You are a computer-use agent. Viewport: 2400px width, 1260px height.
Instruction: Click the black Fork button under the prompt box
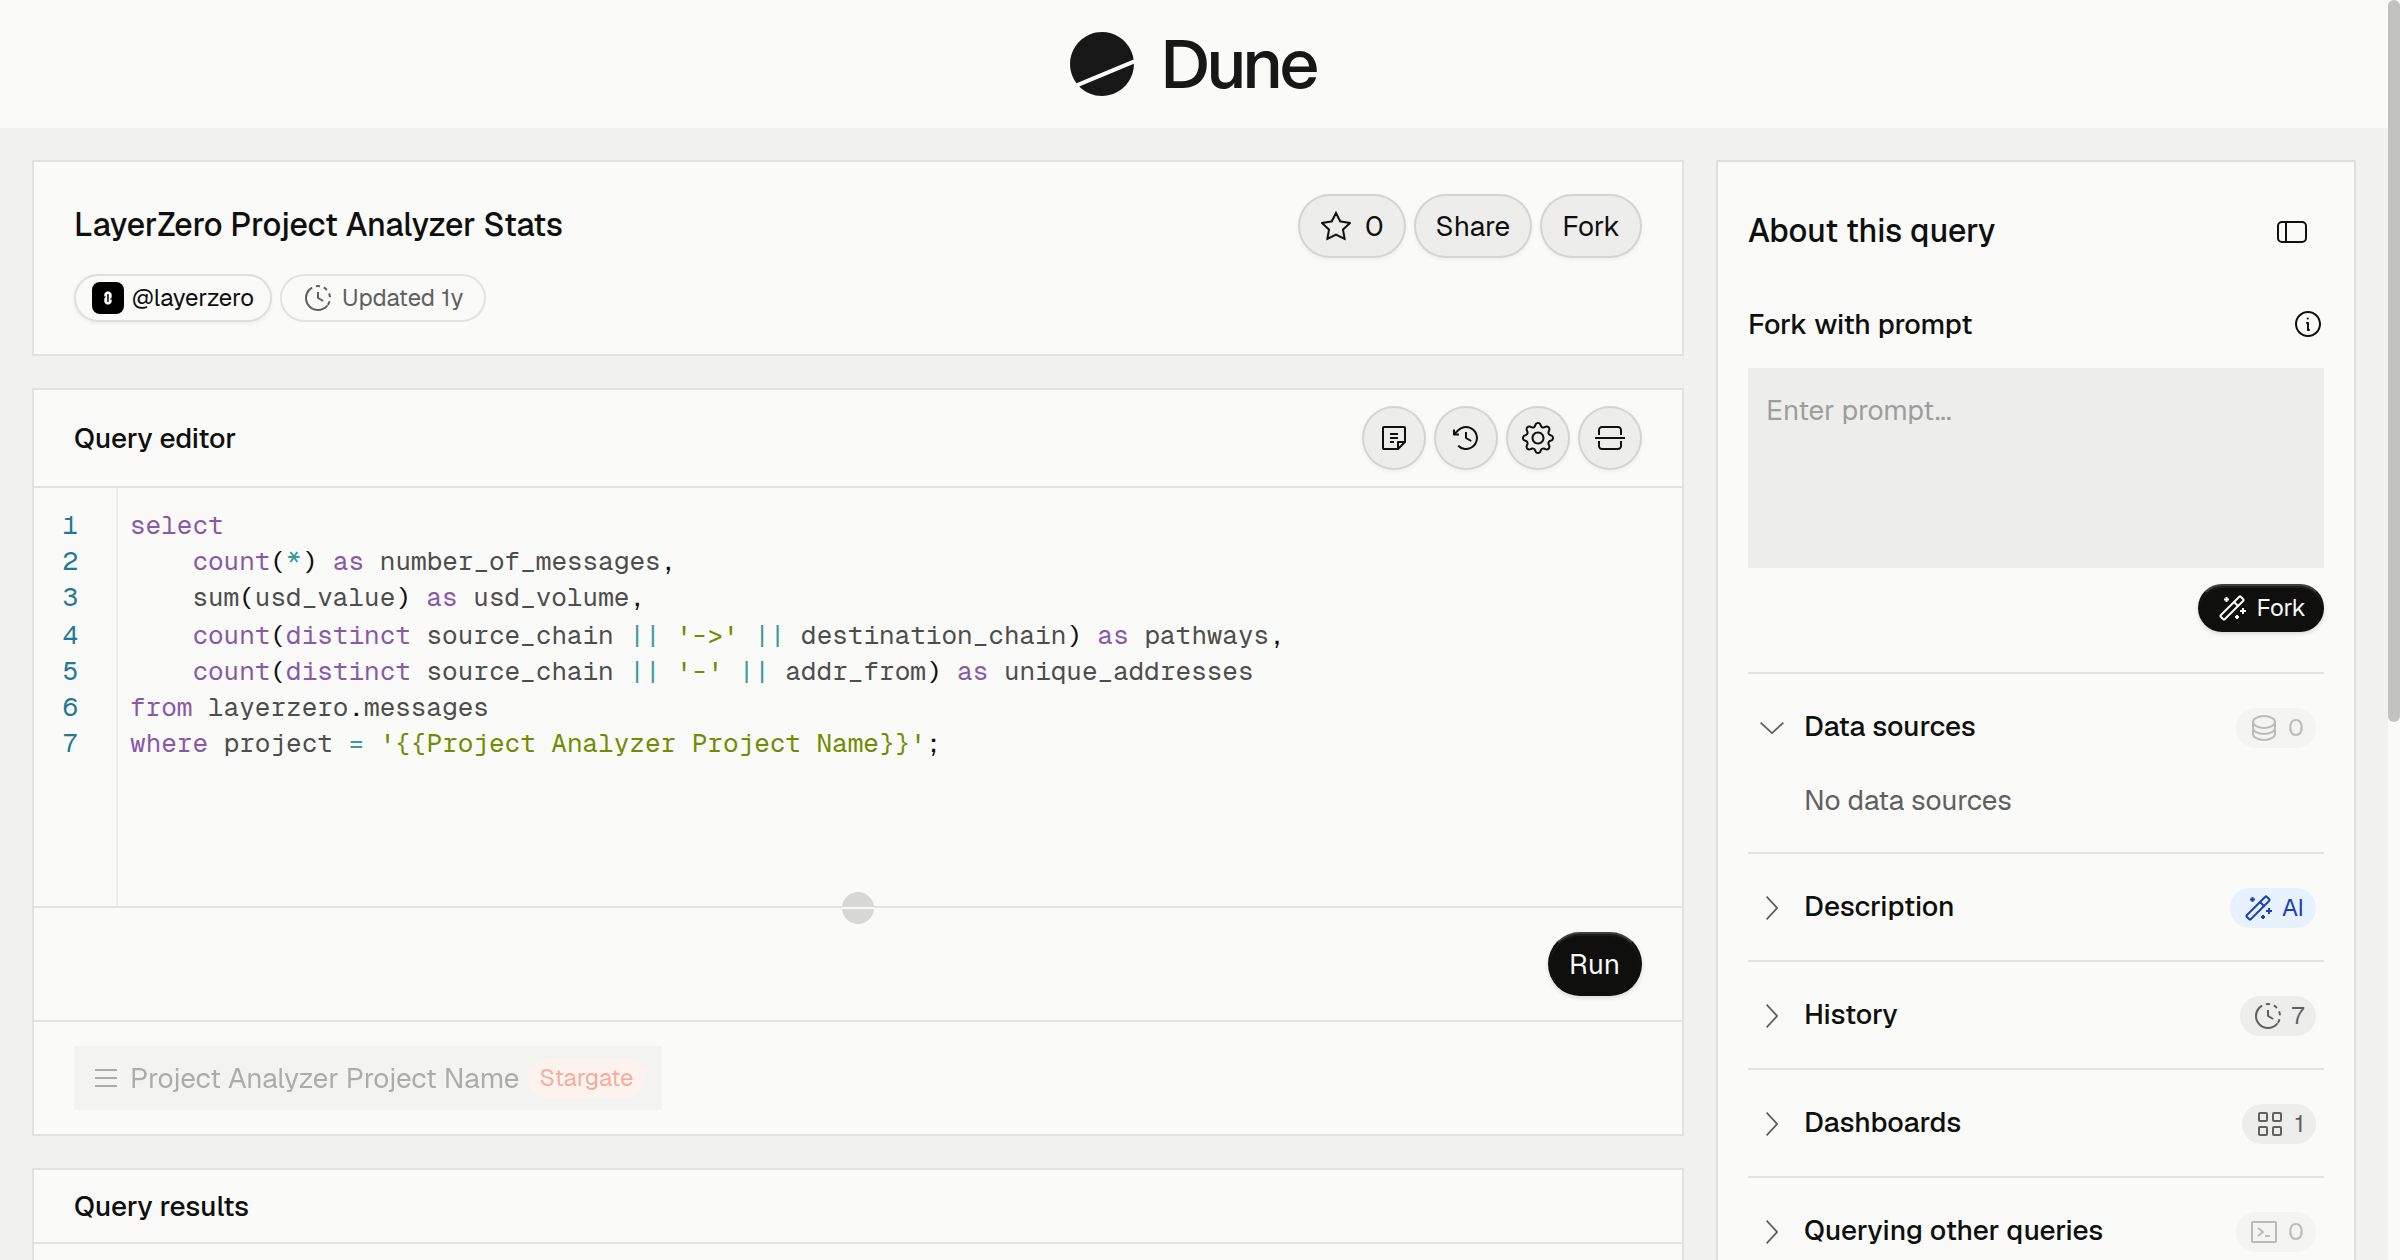(x=2260, y=608)
